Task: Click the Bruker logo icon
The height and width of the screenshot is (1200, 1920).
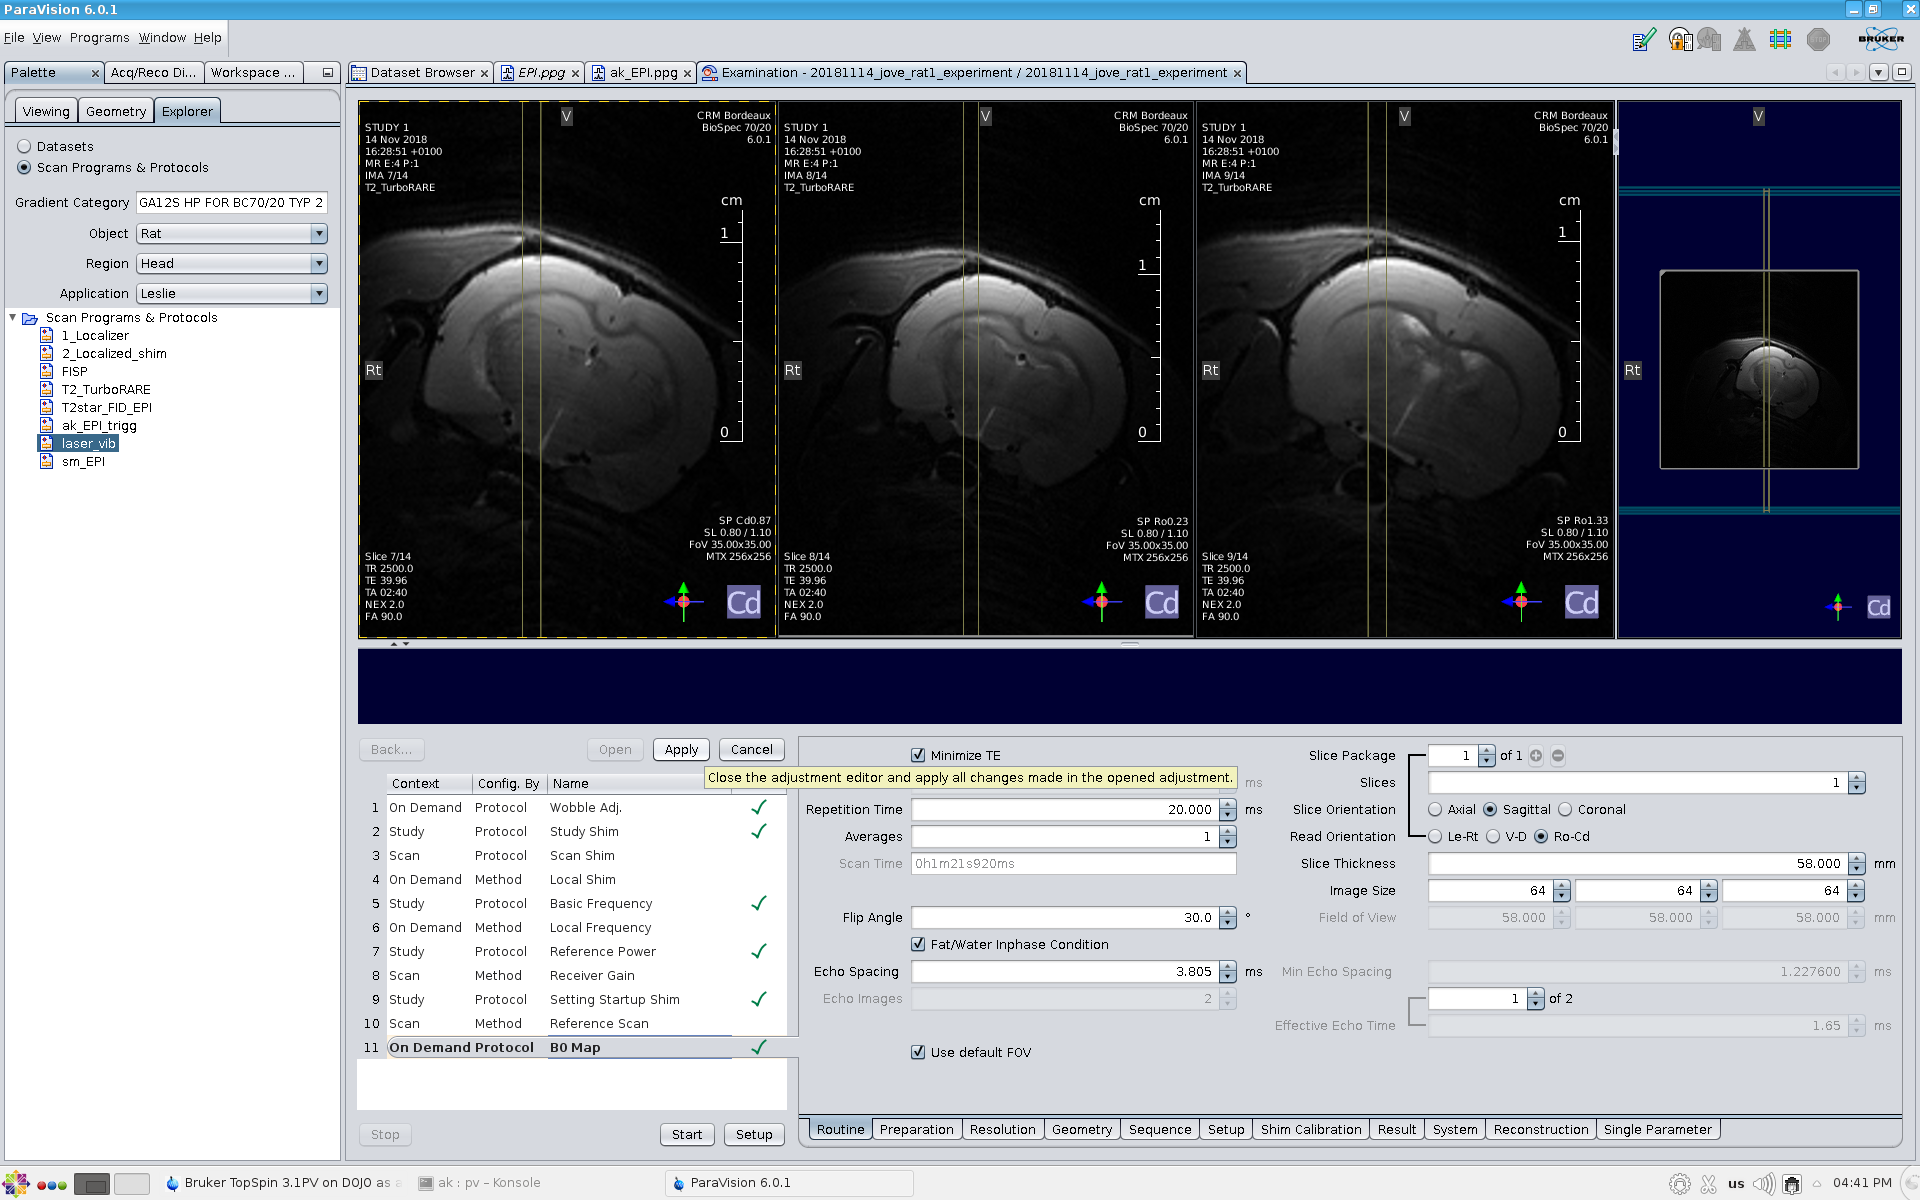Action: [1881, 40]
